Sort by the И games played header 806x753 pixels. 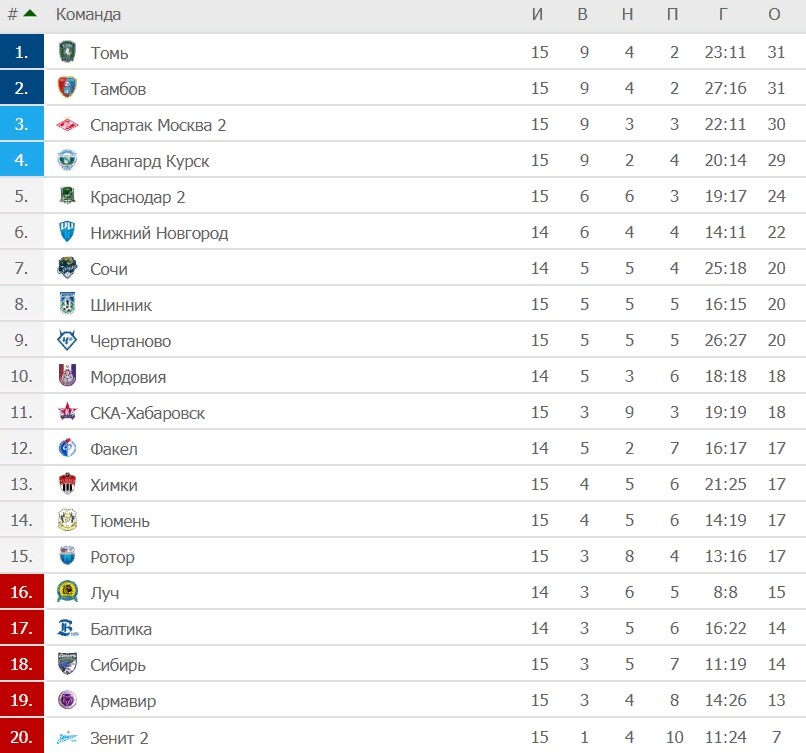coord(538,14)
